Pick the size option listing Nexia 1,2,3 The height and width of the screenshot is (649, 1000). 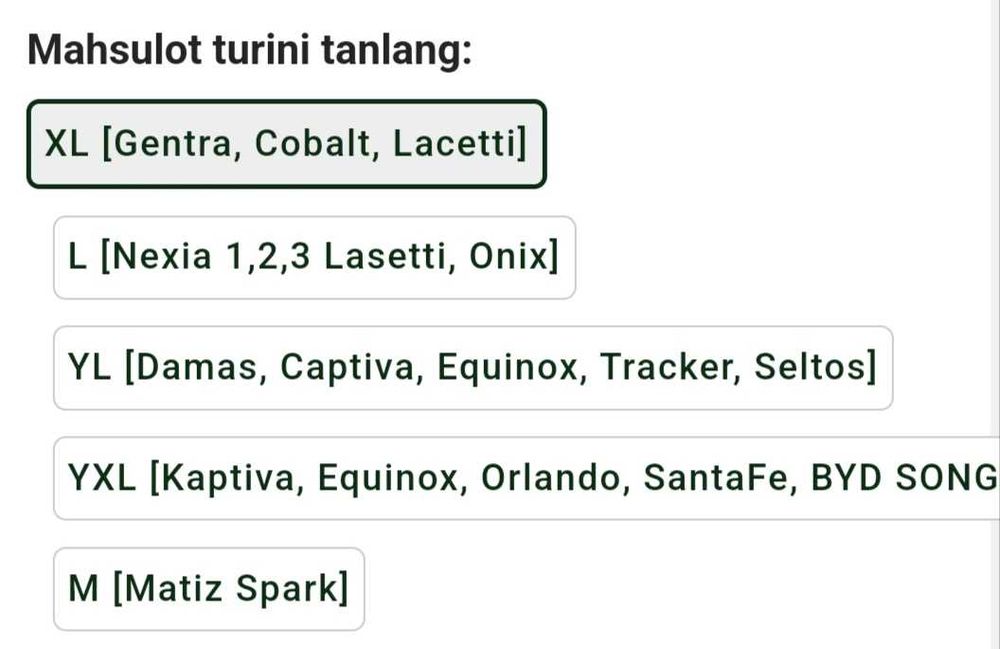point(314,258)
